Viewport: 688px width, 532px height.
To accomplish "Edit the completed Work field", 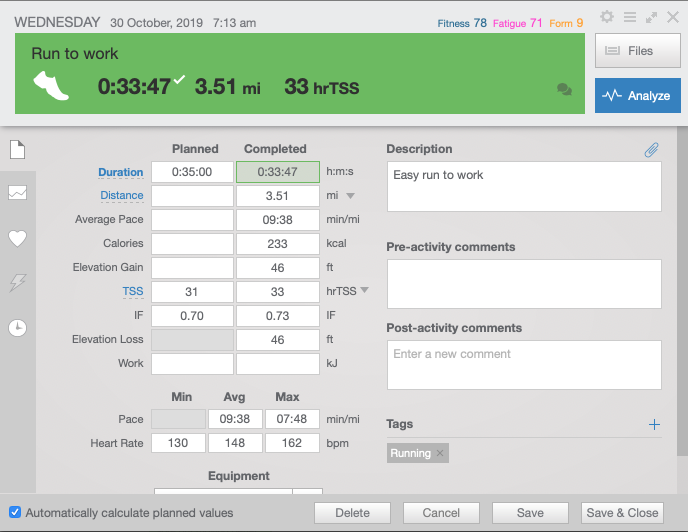I will pos(278,363).
